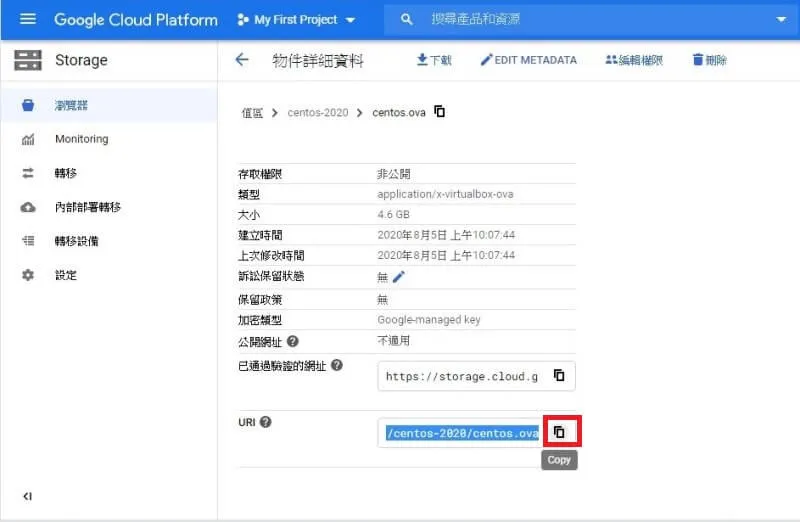This screenshot has width=800, height=522.
Task: Click the application/x-virtualbox-ova type value
Action: (445, 194)
